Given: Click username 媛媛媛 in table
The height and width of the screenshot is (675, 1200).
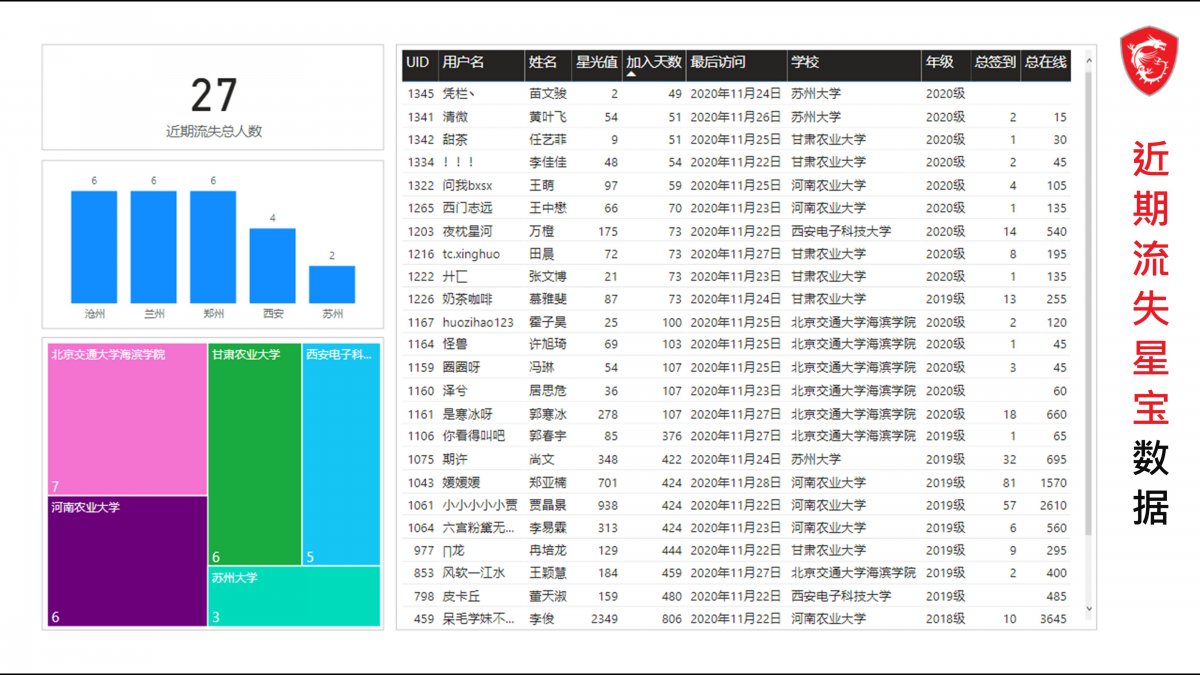Looking at the screenshot, I should pyautogui.click(x=461, y=482).
